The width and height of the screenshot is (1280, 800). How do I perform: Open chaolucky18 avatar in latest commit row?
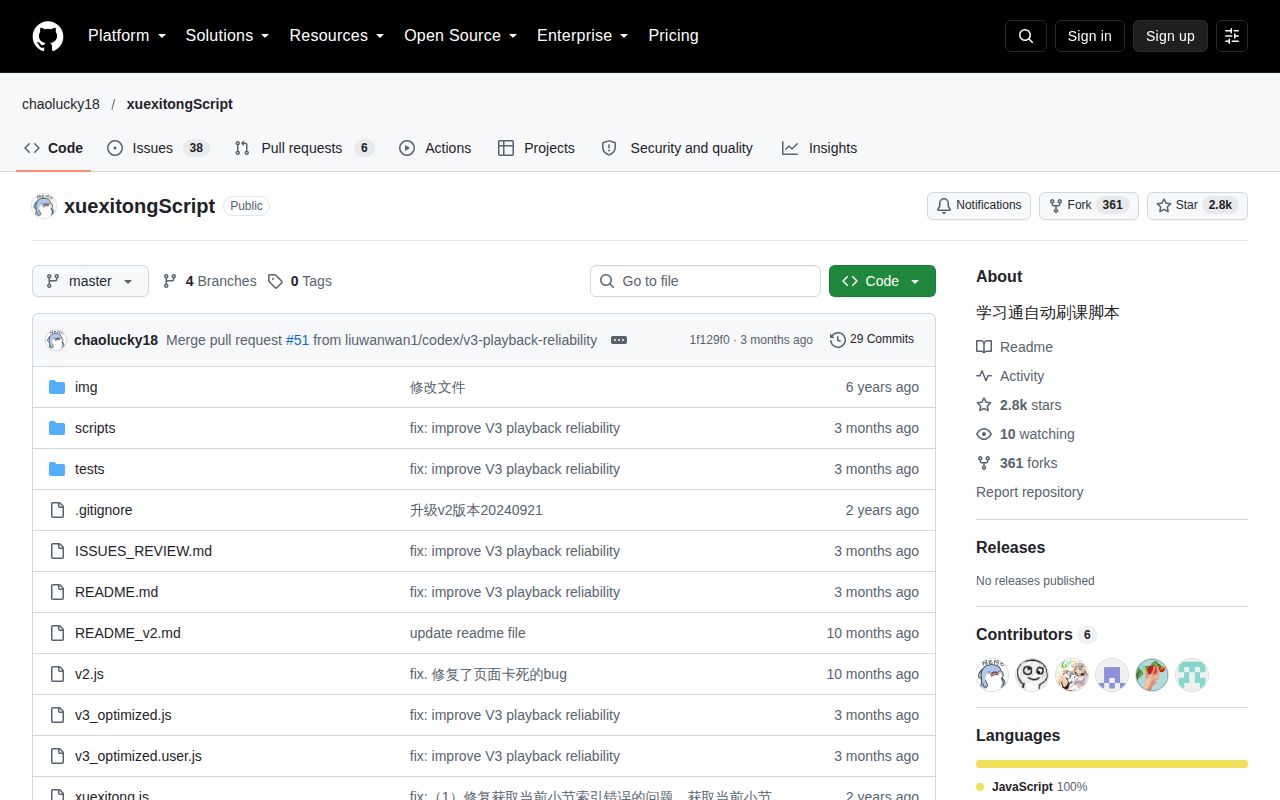coord(56,340)
